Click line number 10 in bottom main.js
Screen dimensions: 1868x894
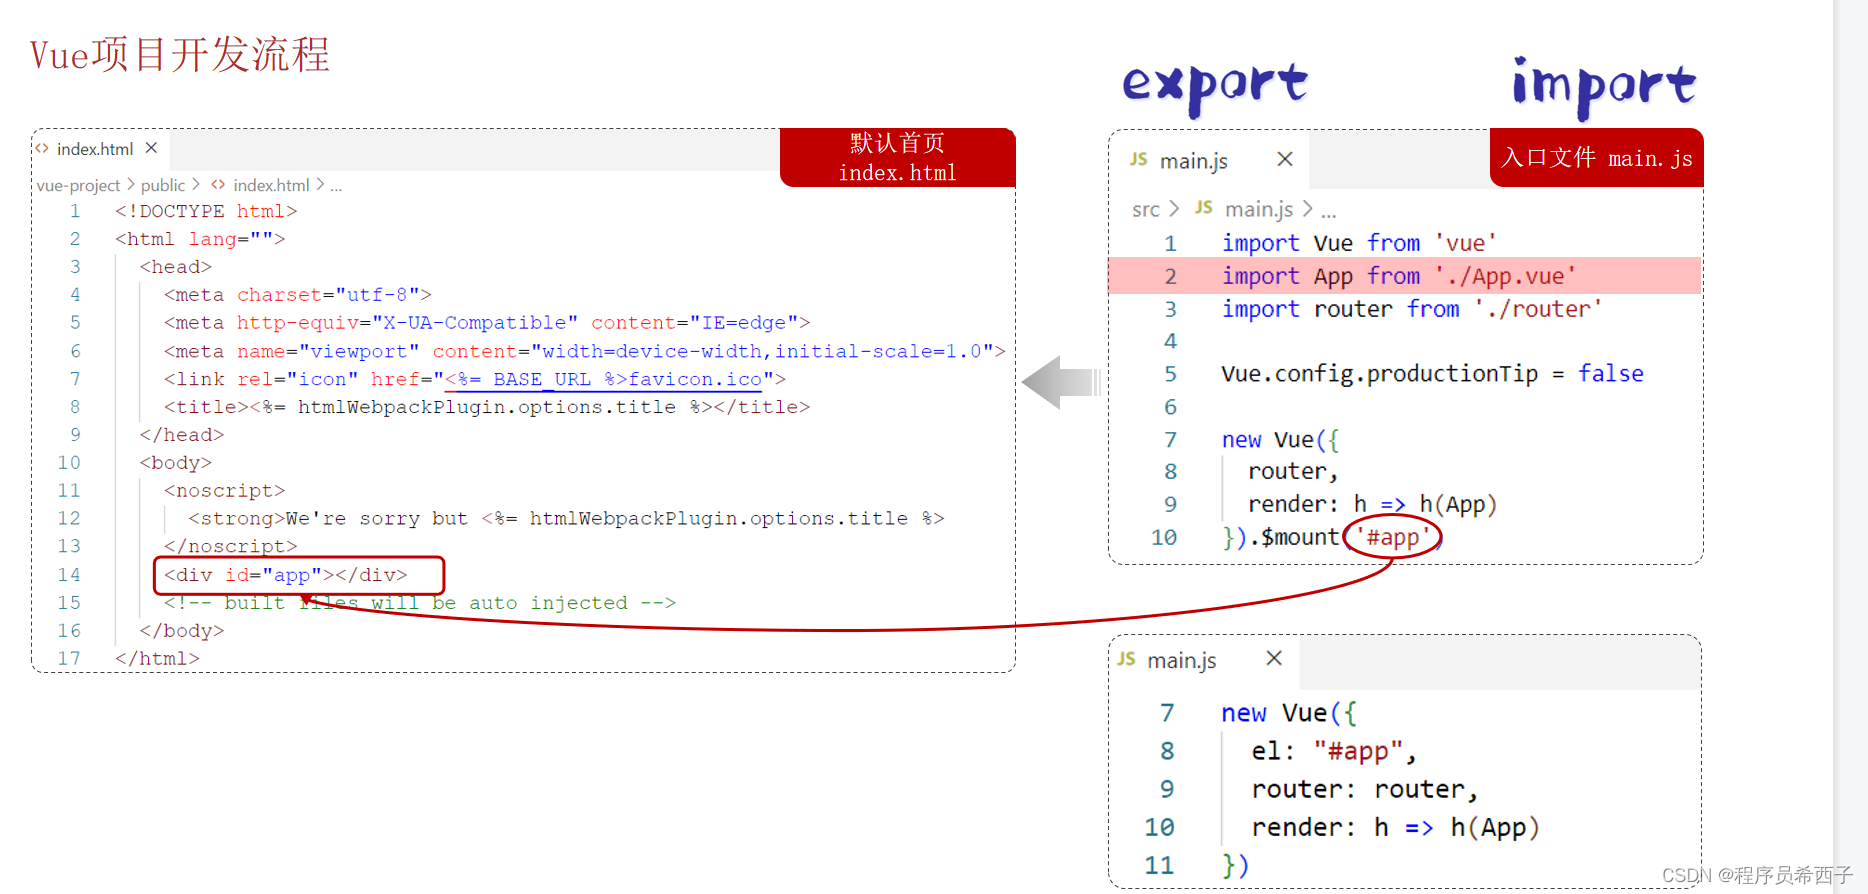(x=1159, y=827)
